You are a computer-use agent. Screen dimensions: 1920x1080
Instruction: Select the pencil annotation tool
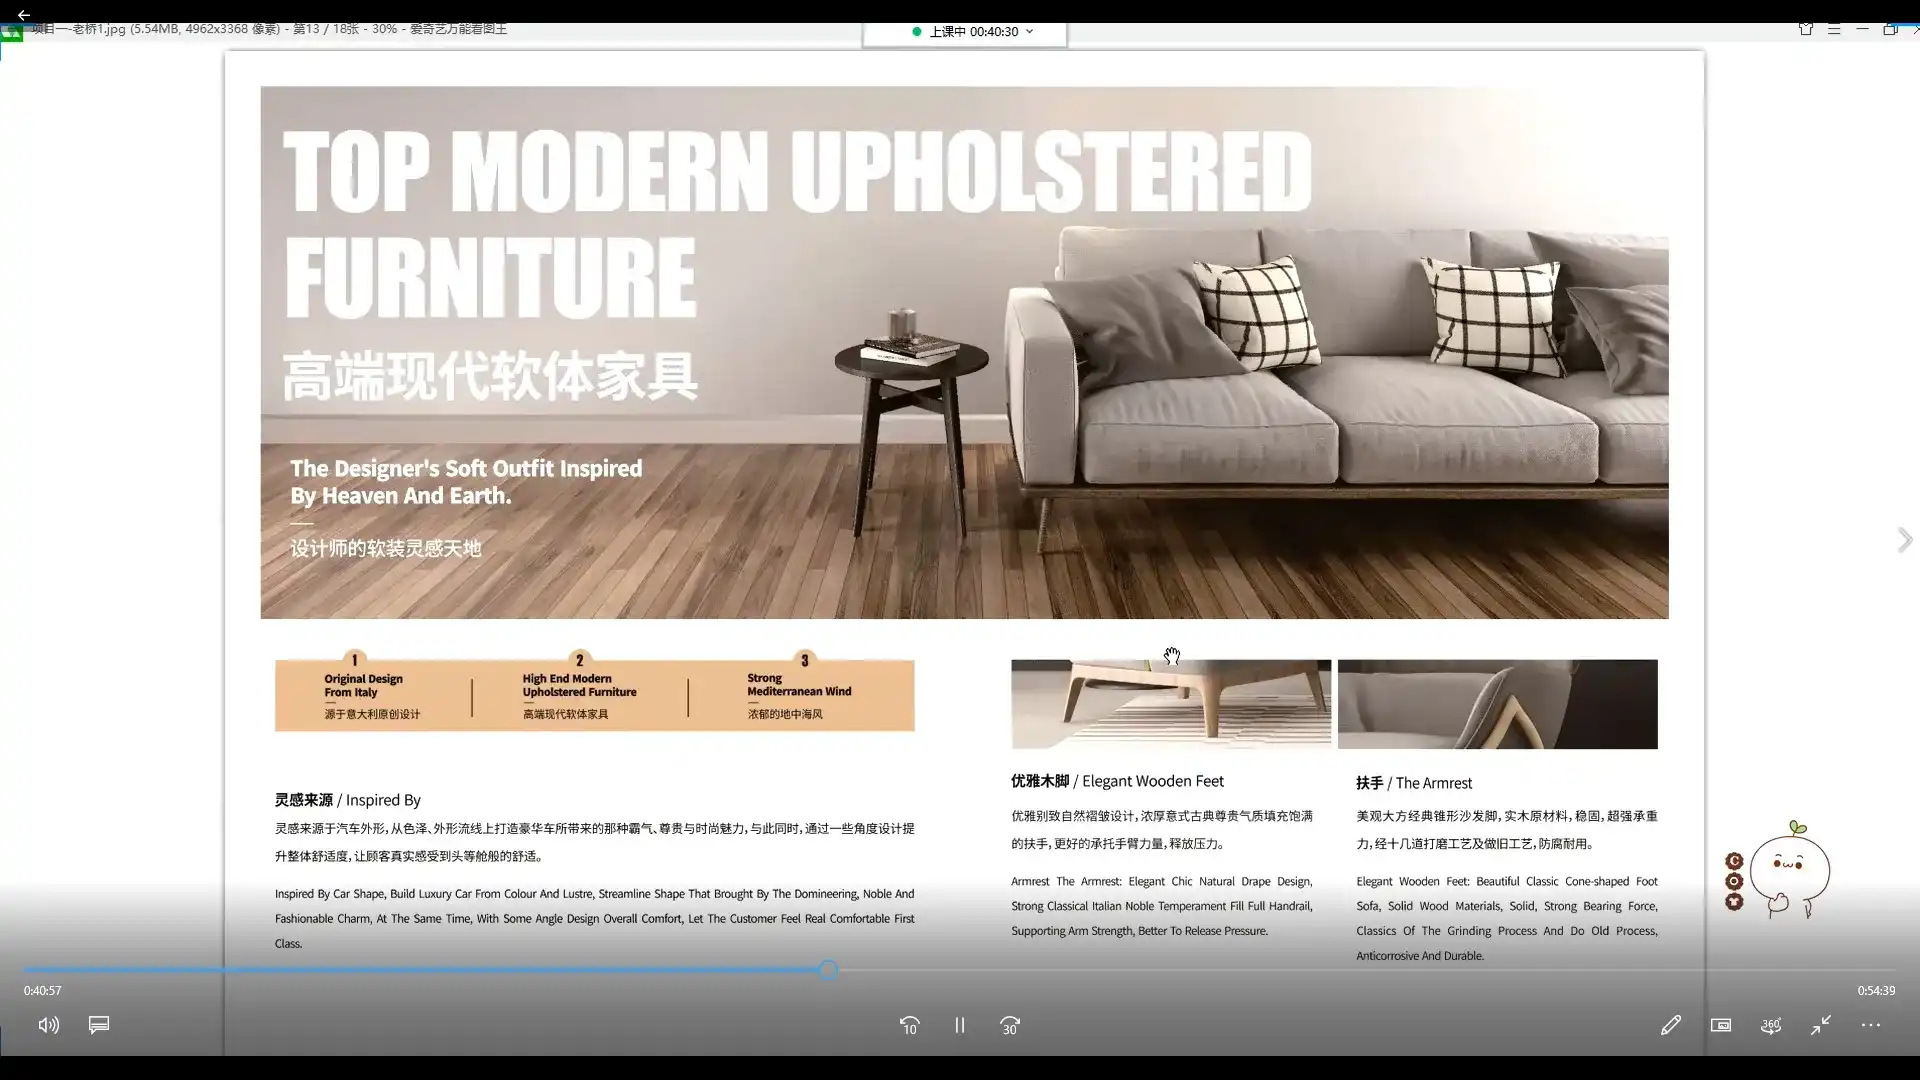(x=1671, y=1025)
